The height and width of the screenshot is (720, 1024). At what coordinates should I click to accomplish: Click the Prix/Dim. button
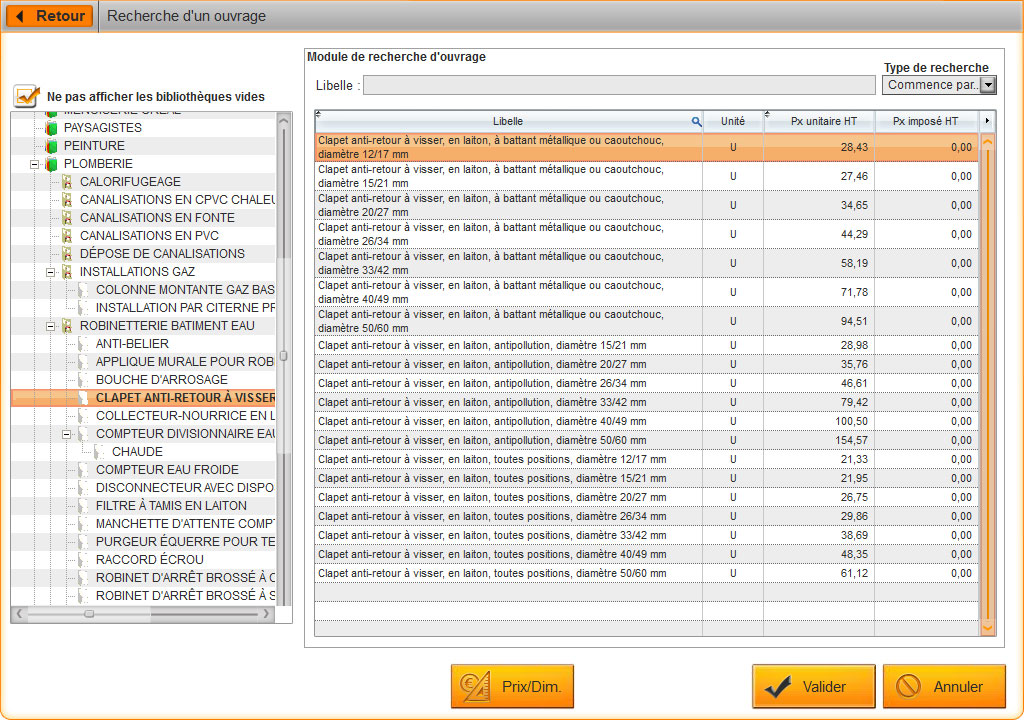click(x=512, y=686)
